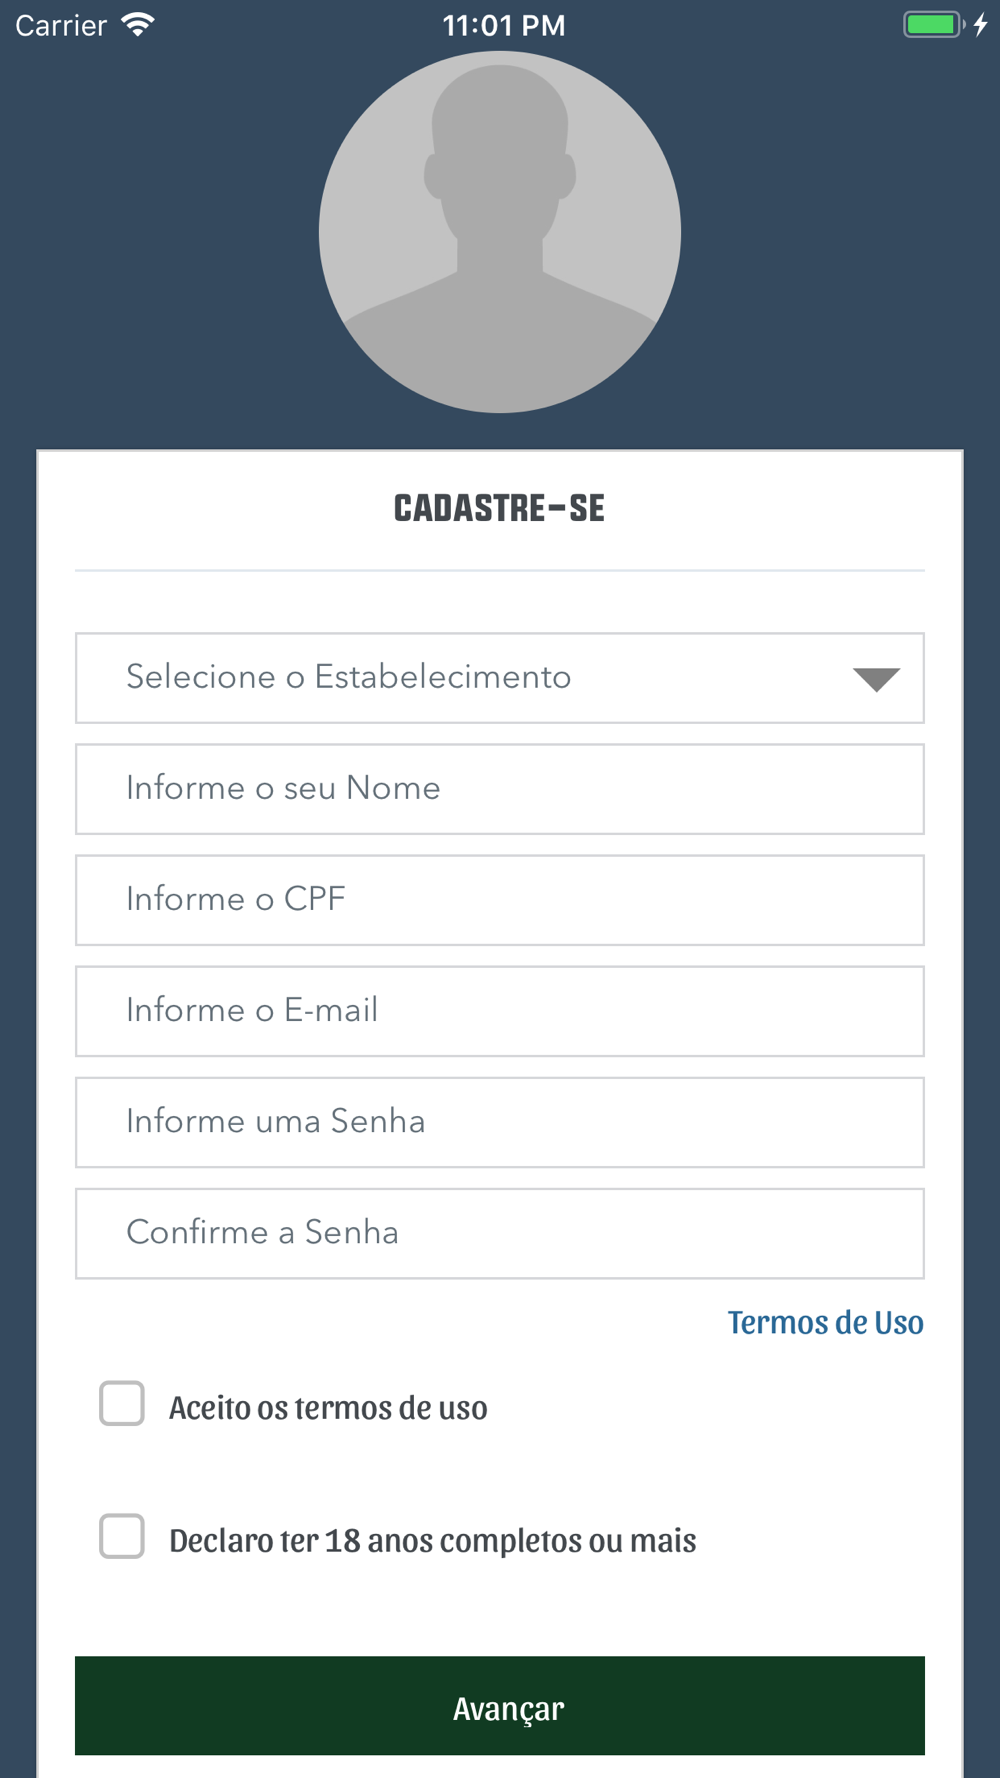Open the Termos de Uso link
Screen dimensions: 1000x1778
825,1322
